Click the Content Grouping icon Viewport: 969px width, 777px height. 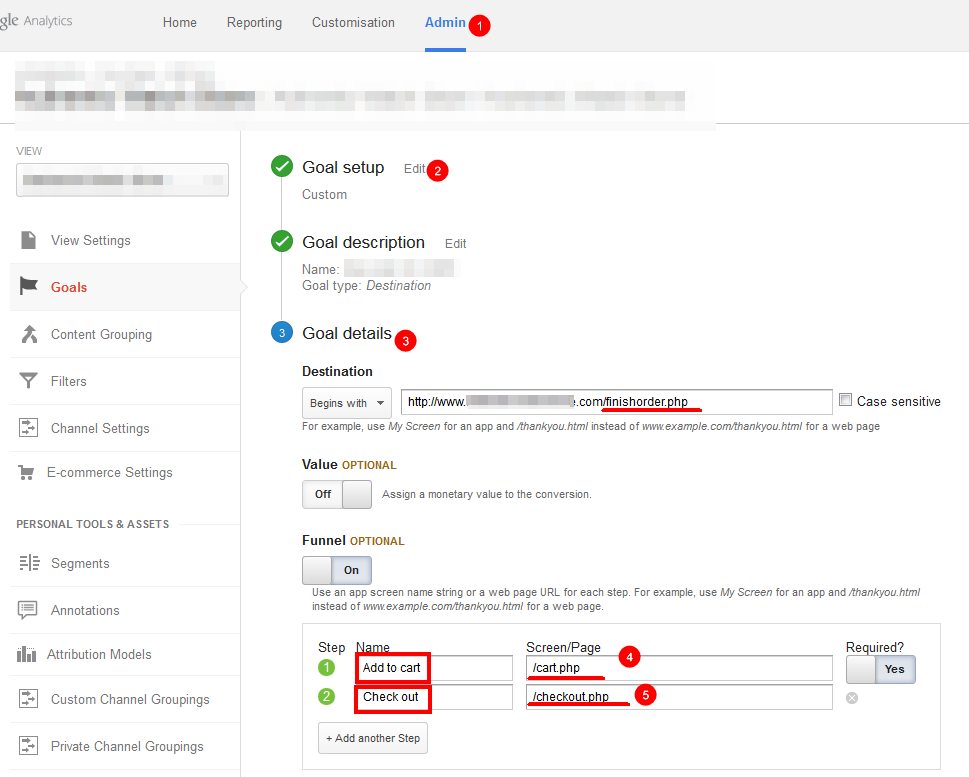click(x=29, y=334)
